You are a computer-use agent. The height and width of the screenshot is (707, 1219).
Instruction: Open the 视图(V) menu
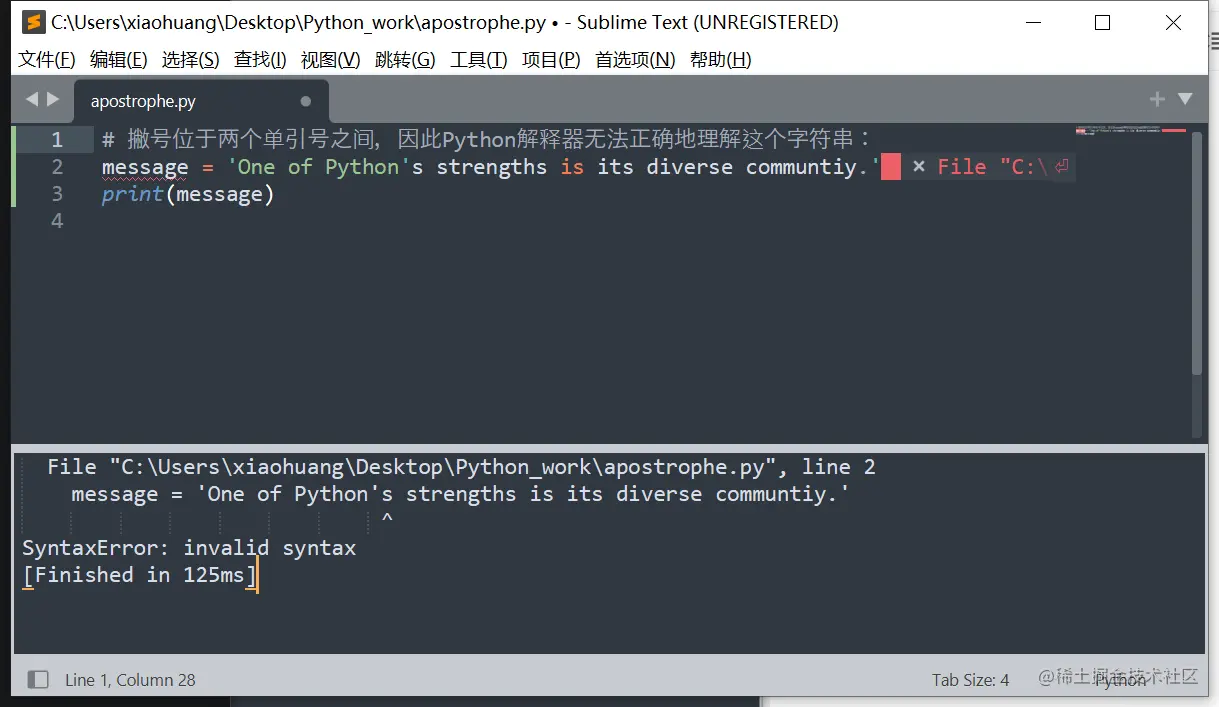[330, 60]
